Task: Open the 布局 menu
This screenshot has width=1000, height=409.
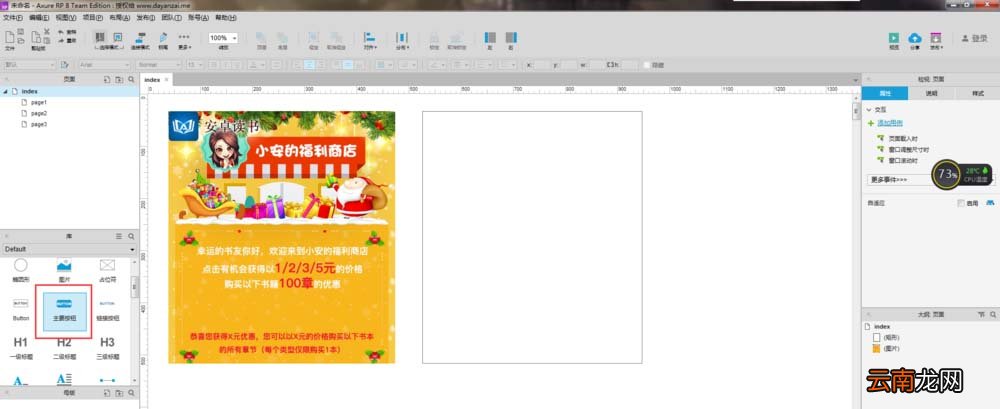Action: click(x=119, y=18)
